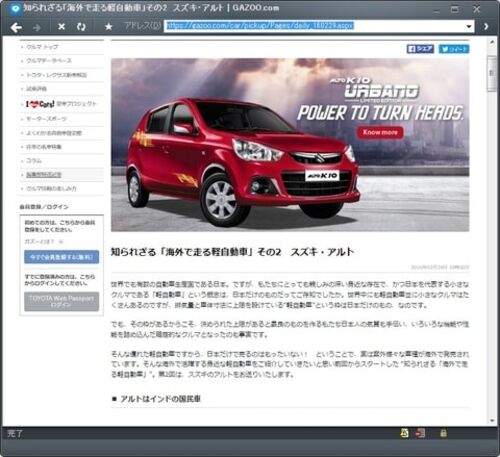The image size is (500, 457).
Task: Open favorites with the star icon
Action: pos(108,26)
